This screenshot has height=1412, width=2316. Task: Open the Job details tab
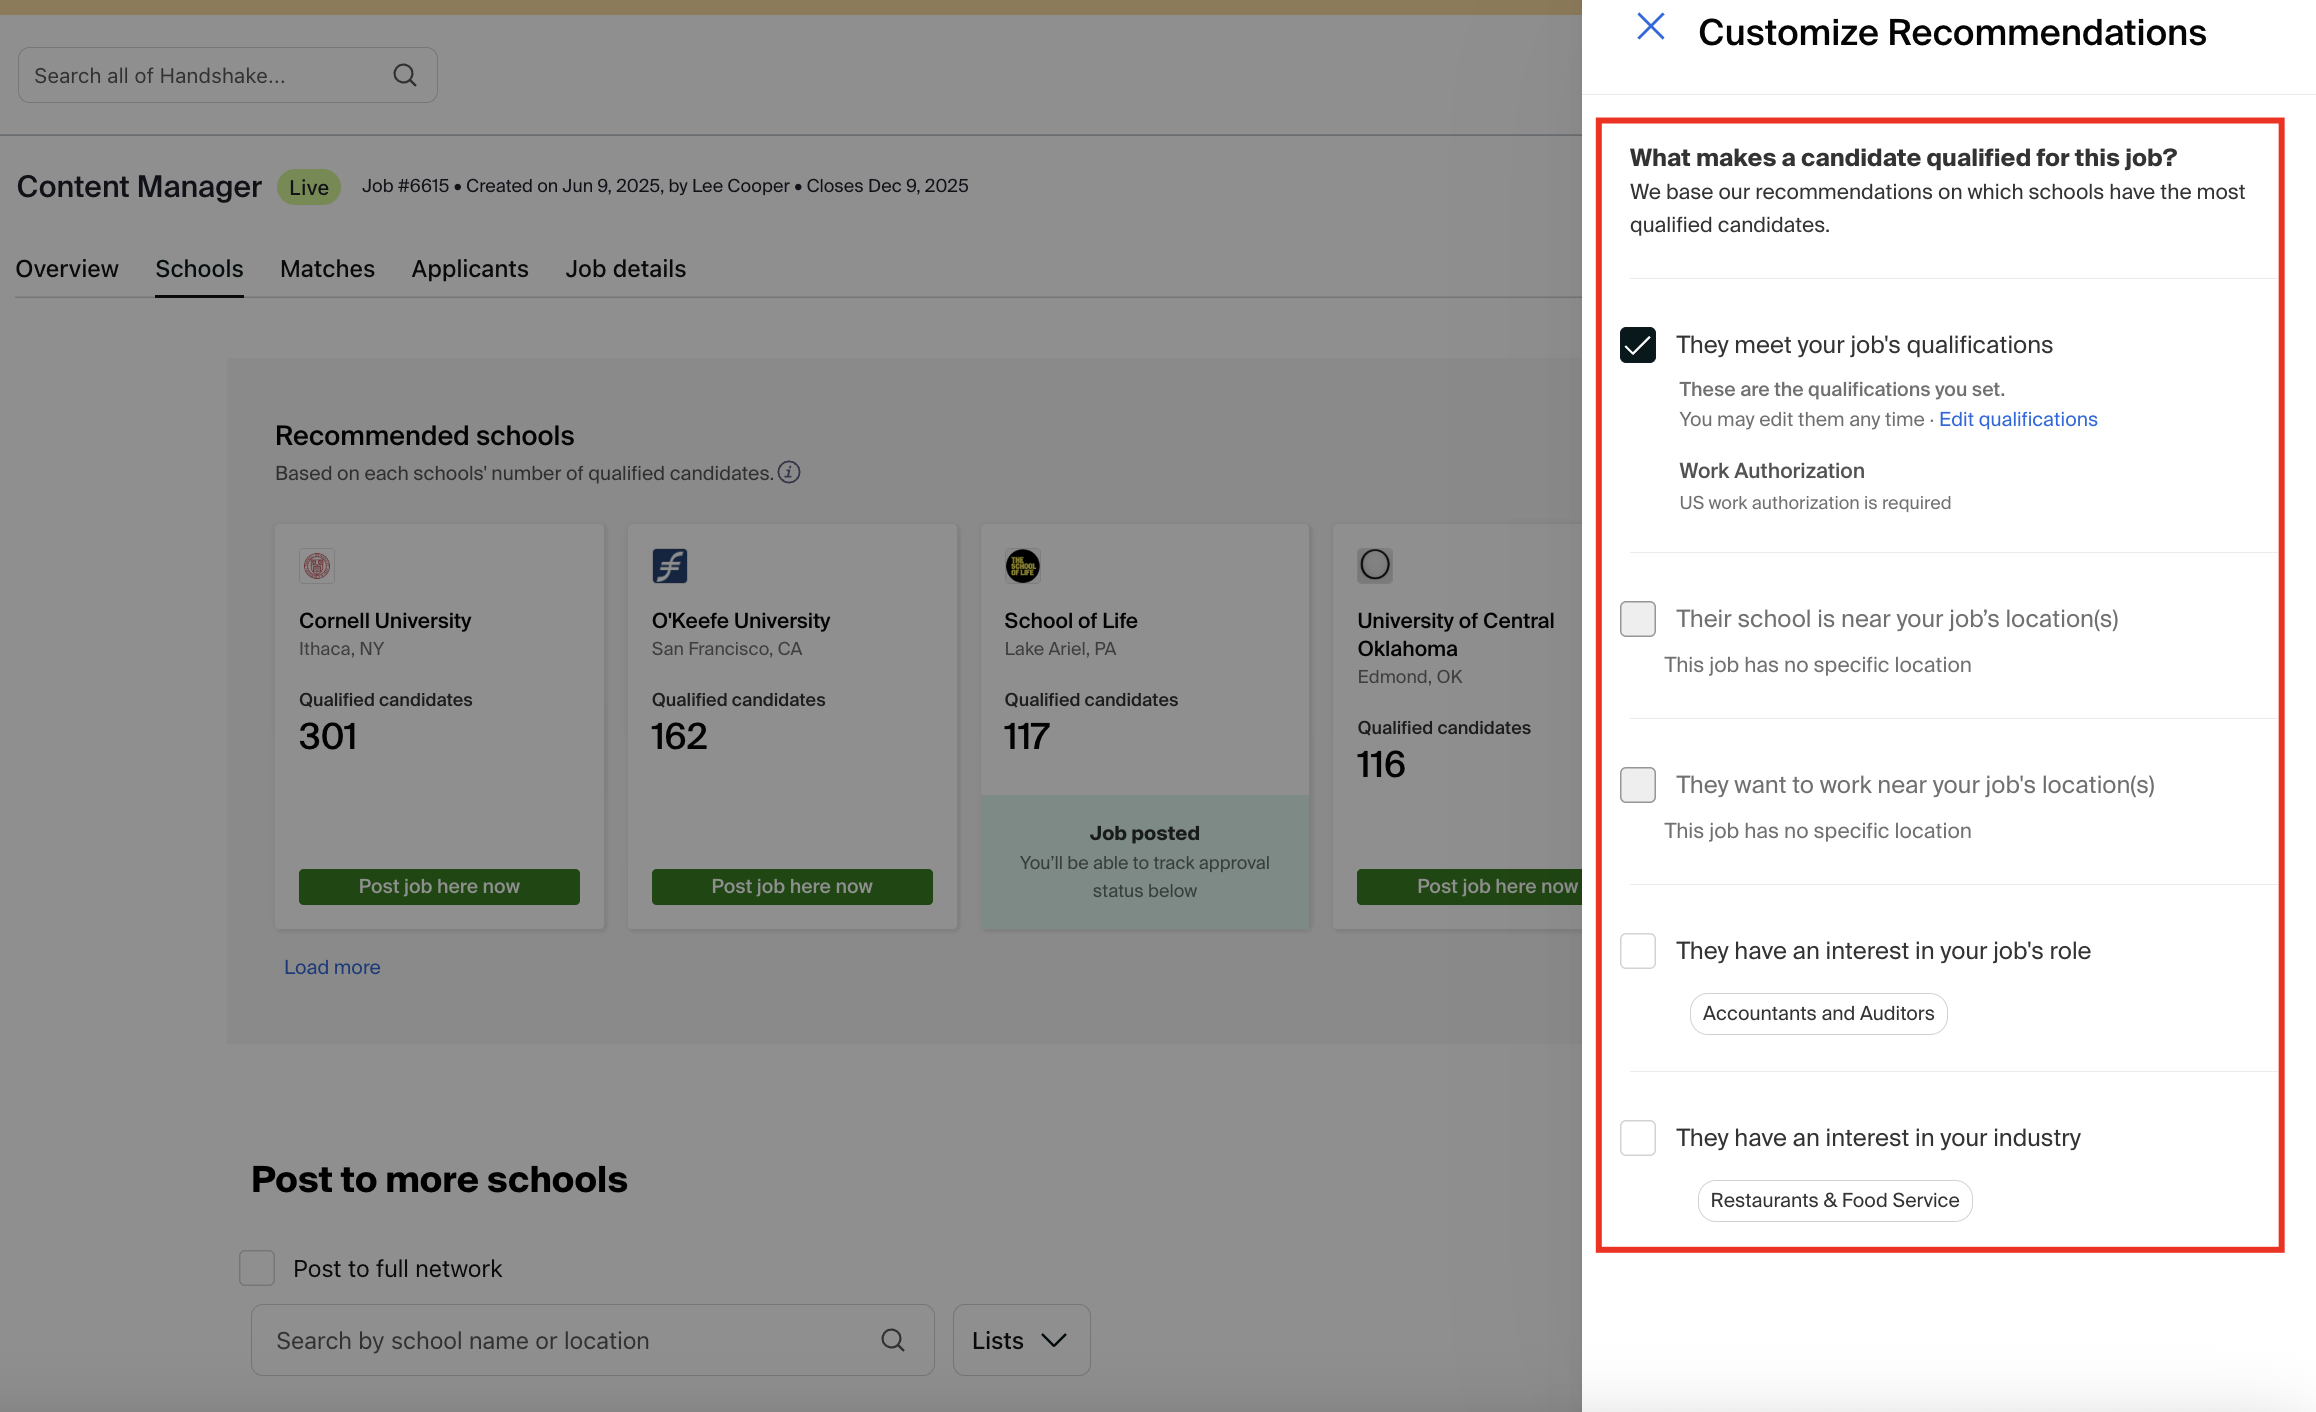[626, 269]
